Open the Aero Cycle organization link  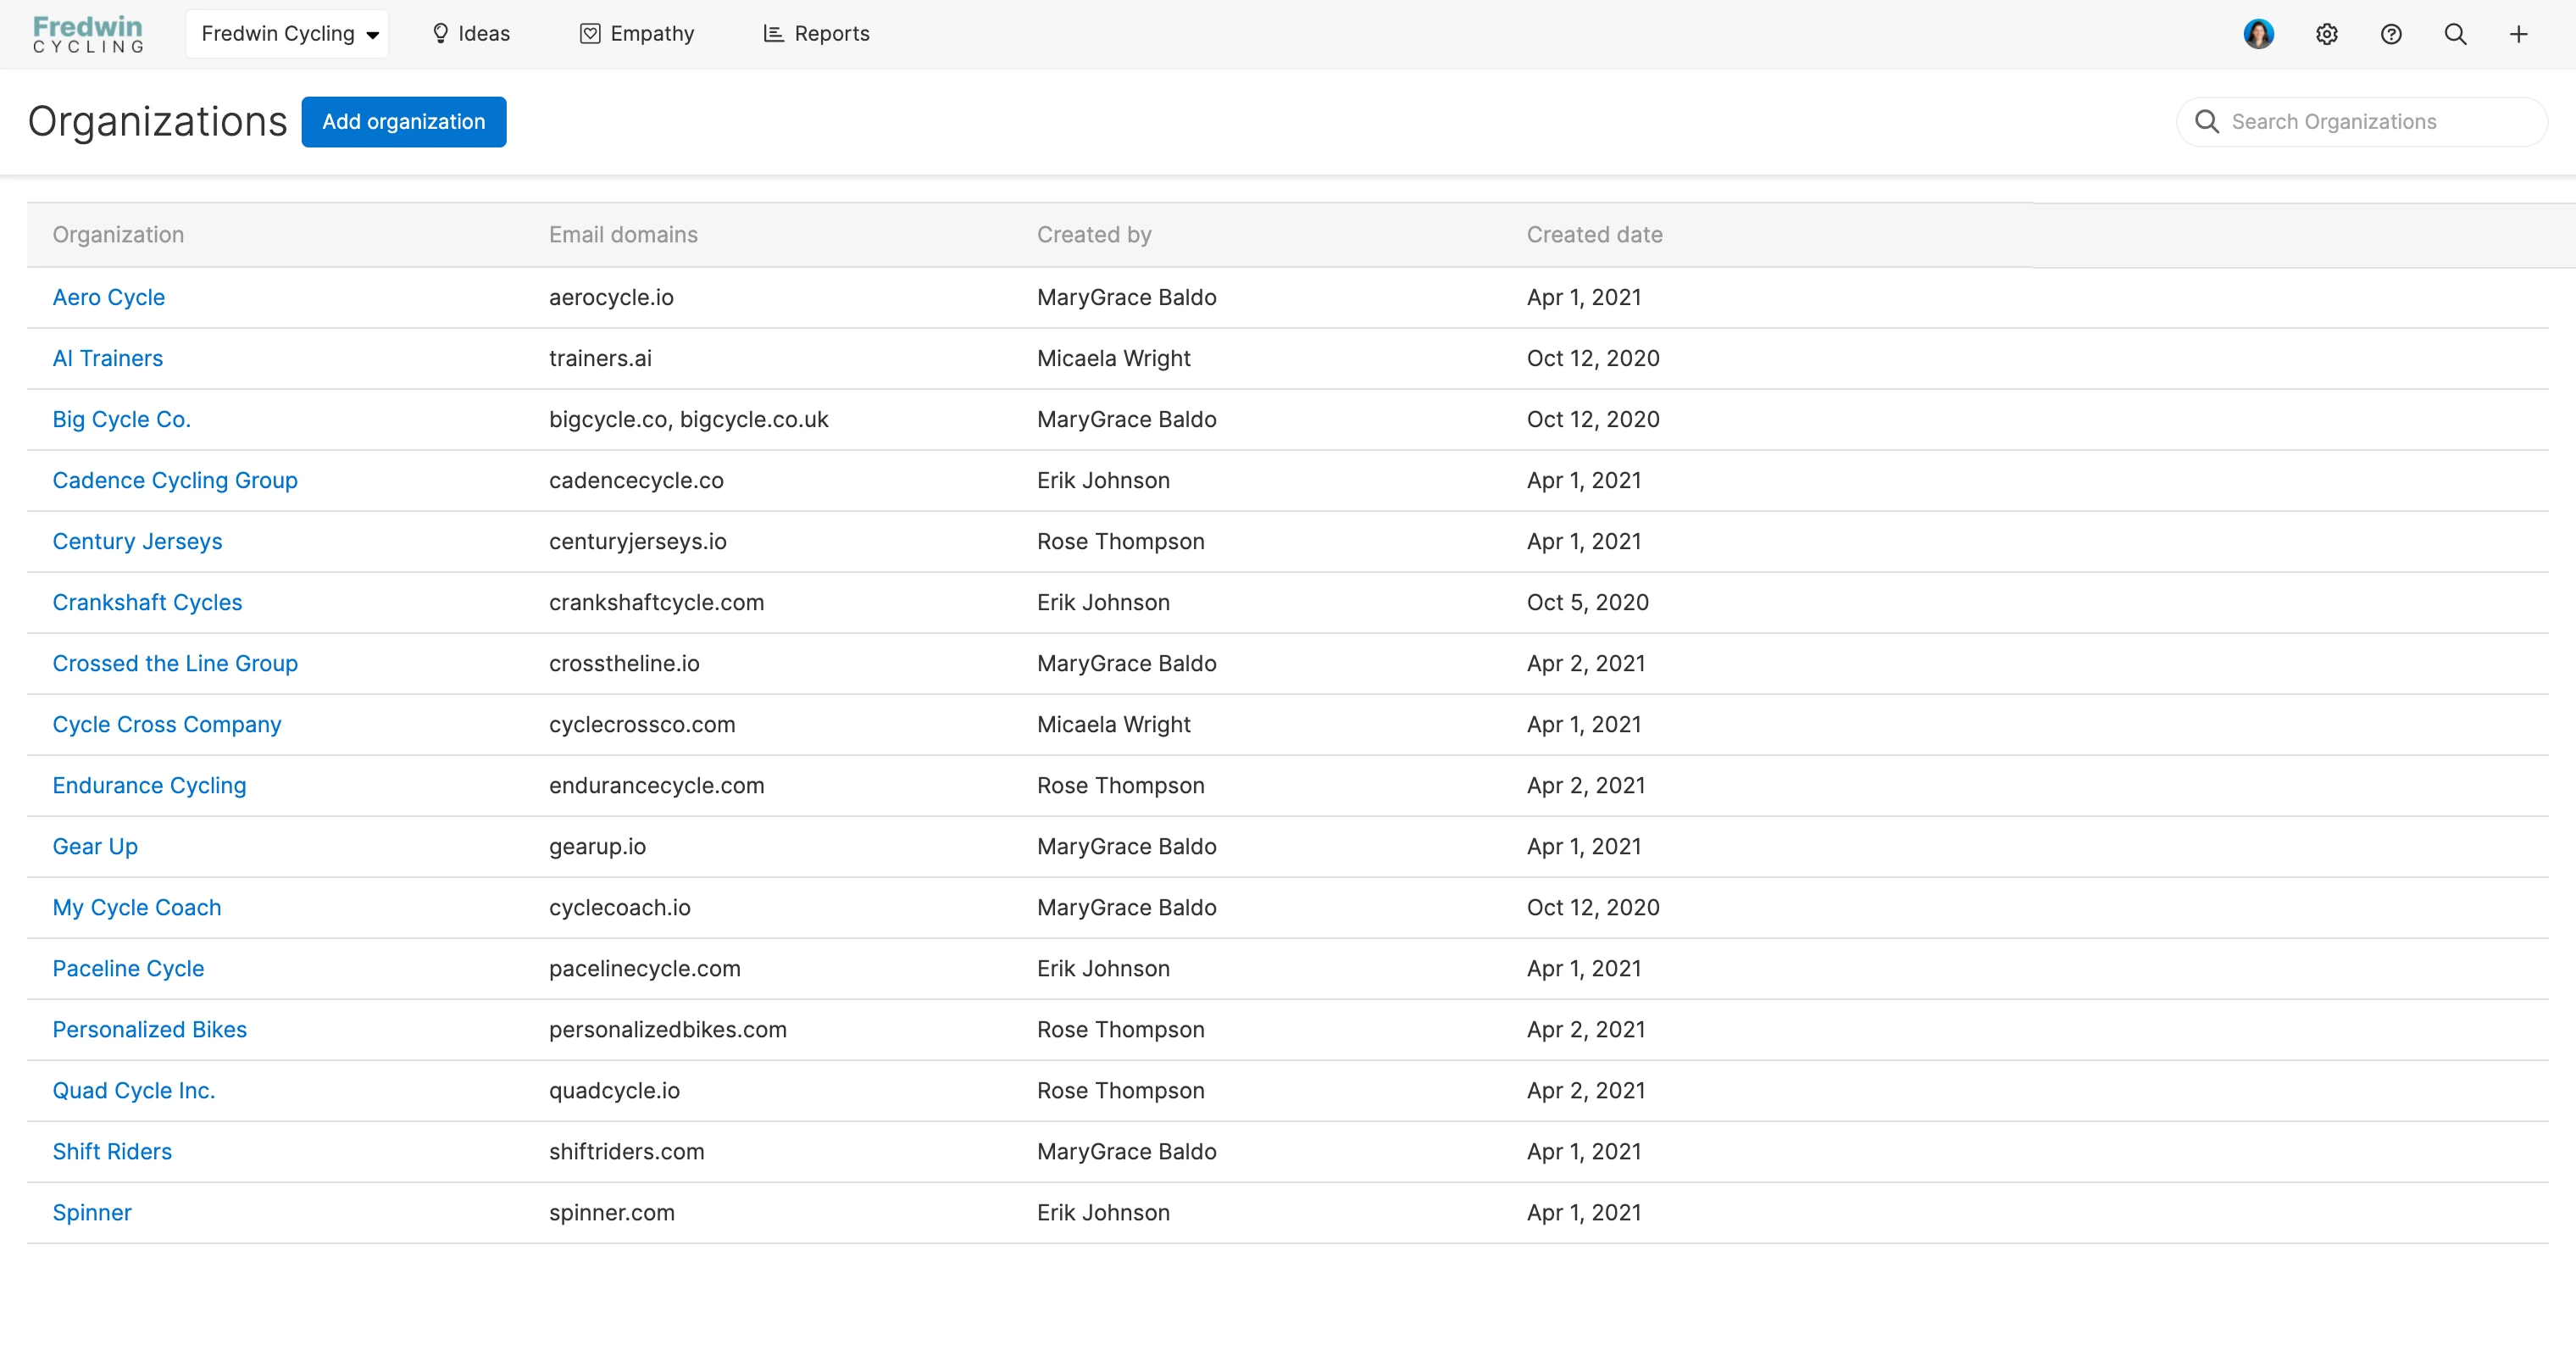coord(108,297)
